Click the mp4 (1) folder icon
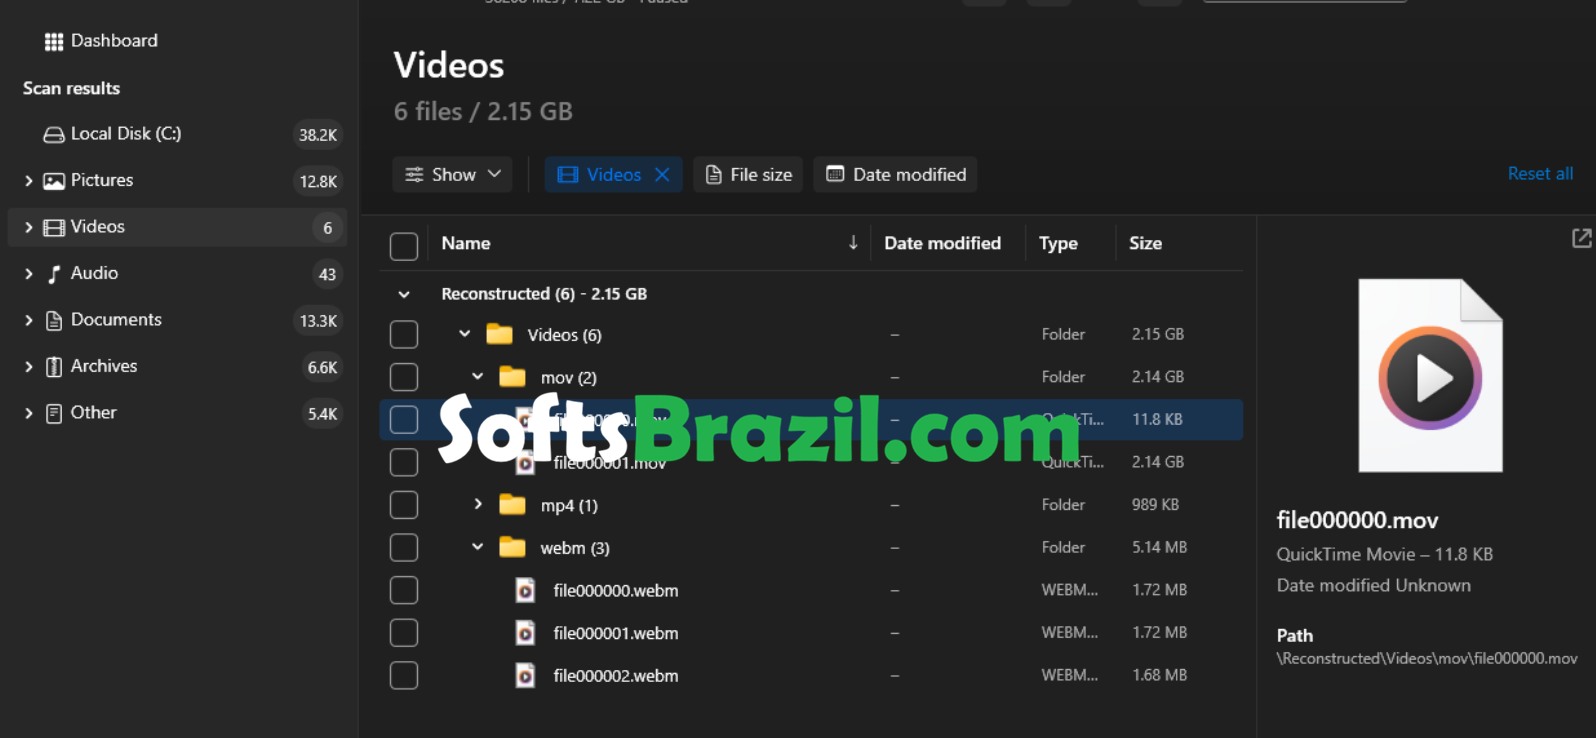Viewport: 1596px width, 738px height. (512, 505)
